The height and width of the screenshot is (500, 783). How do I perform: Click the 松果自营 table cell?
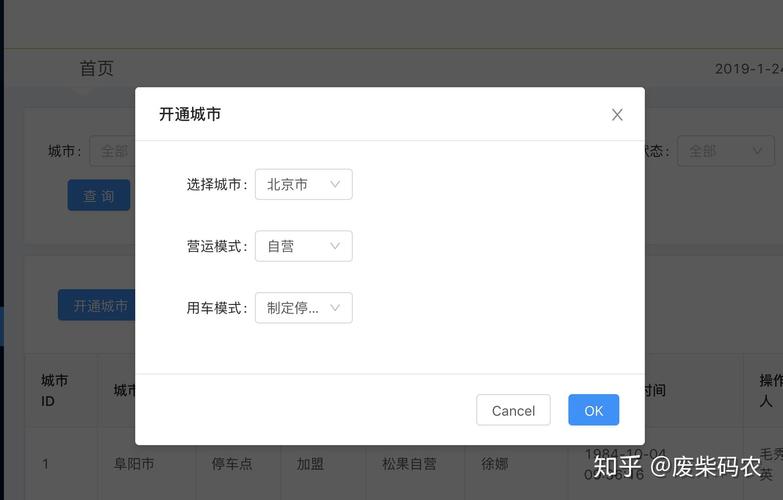(x=409, y=464)
